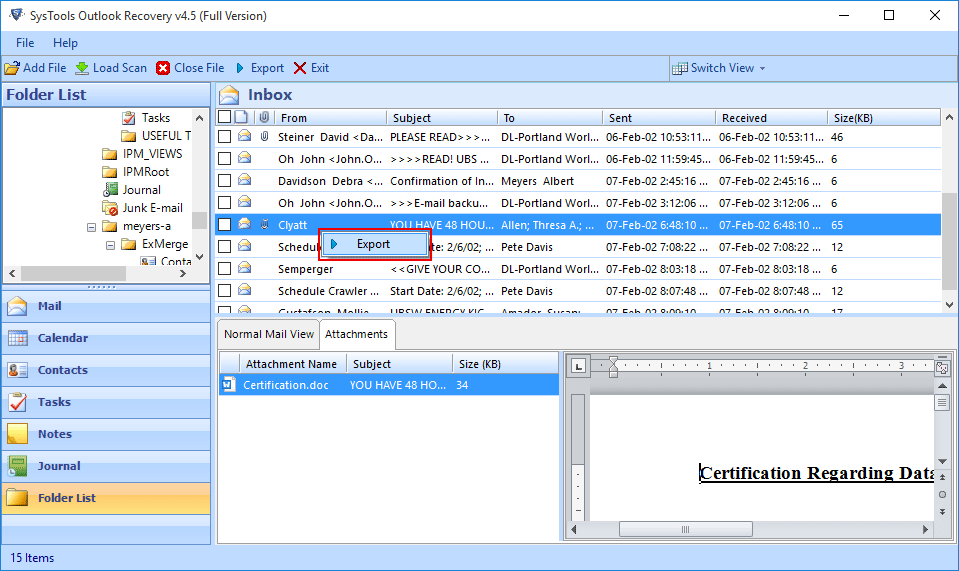The height and width of the screenshot is (571, 959).
Task: Click folder tree scroll up arrow
Action: pos(199,117)
